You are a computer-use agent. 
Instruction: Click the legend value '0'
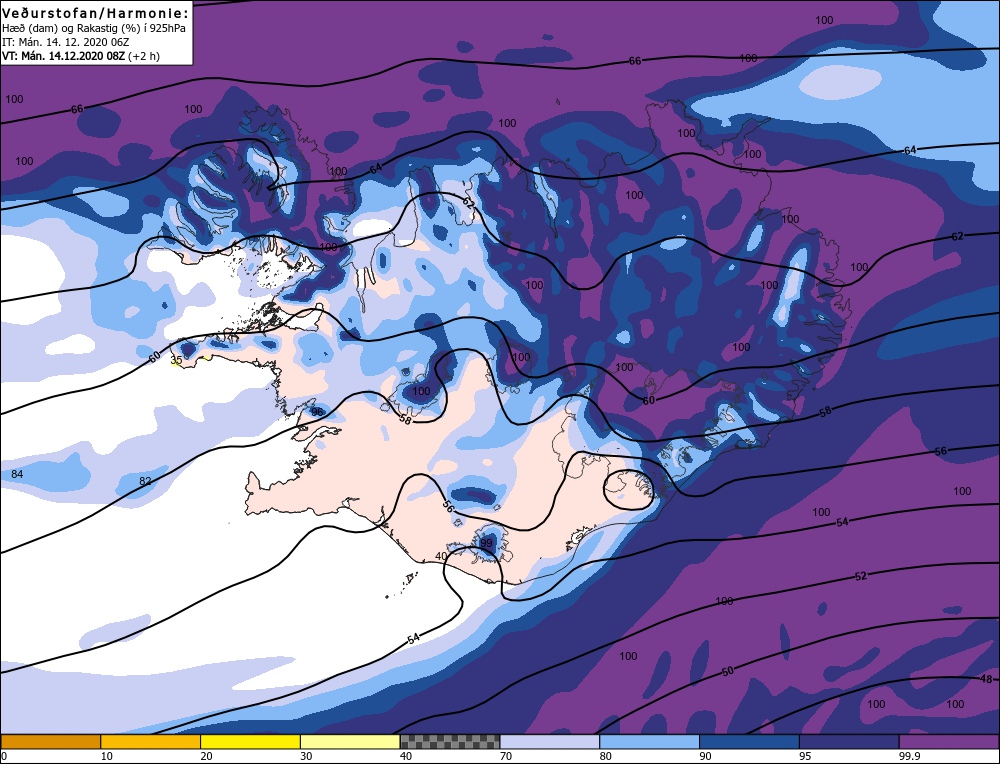4,756
